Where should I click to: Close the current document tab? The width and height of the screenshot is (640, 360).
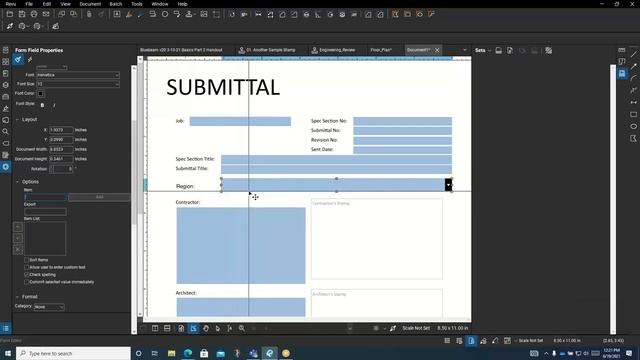point(437,50)
